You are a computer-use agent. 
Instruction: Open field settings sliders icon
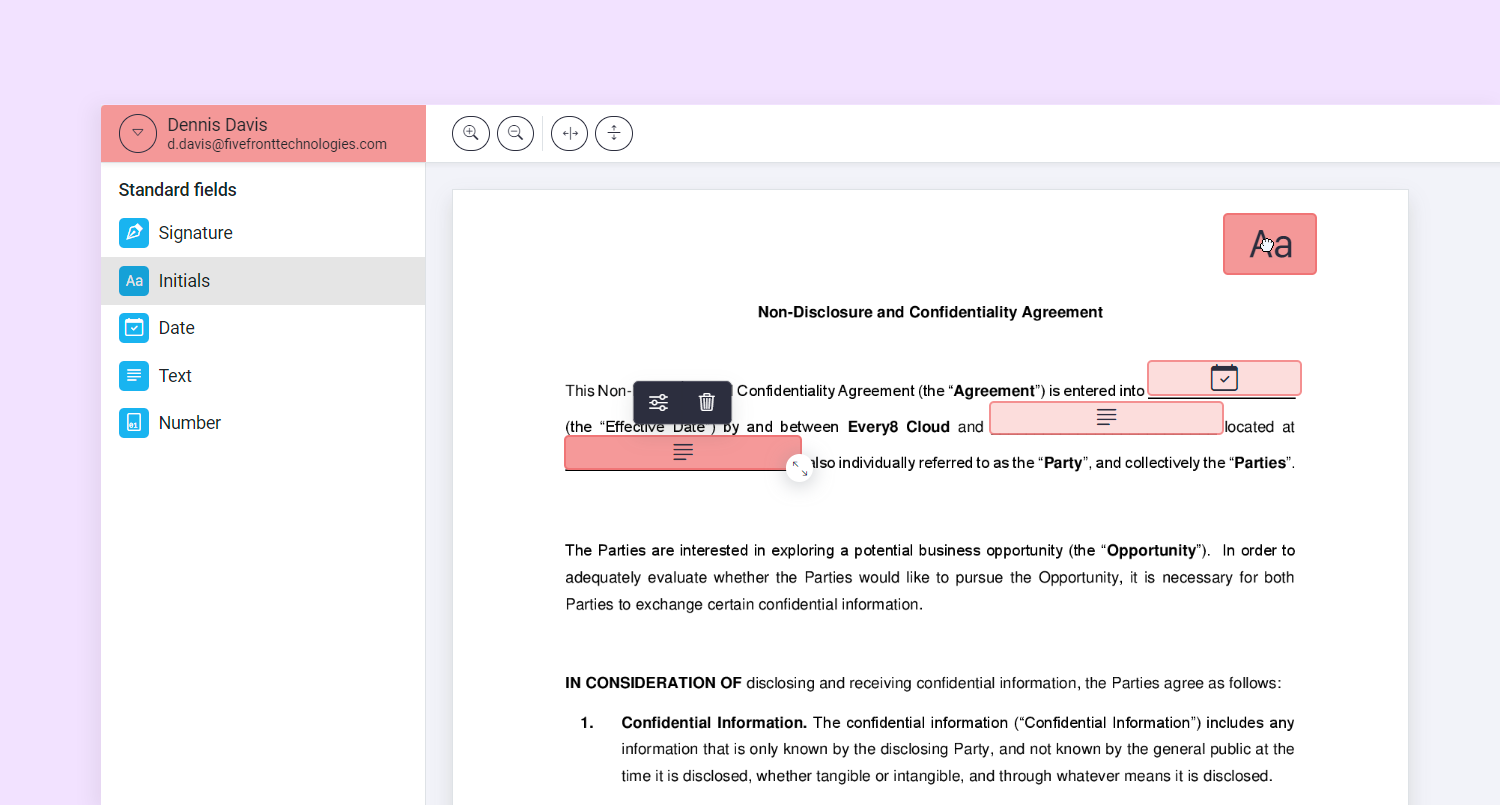click(x=658, y=402)
